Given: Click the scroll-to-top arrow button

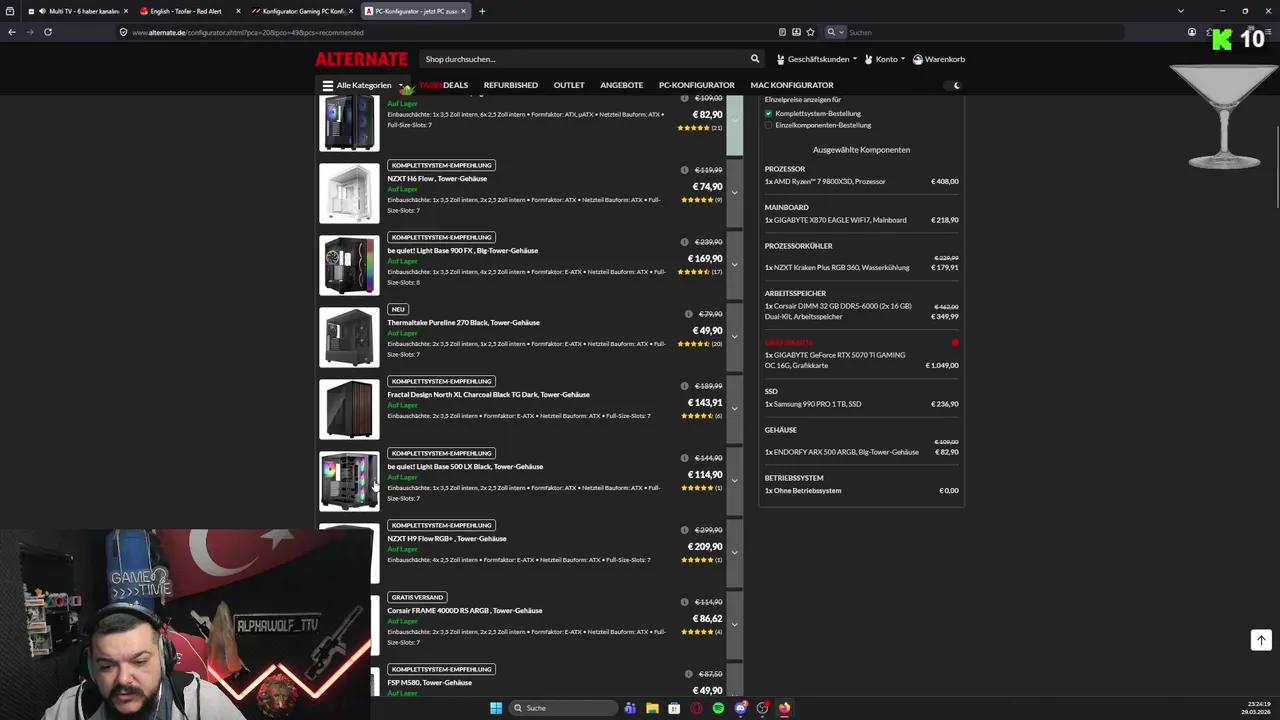Looking at the screenshot, I should tap(1261, 640).
